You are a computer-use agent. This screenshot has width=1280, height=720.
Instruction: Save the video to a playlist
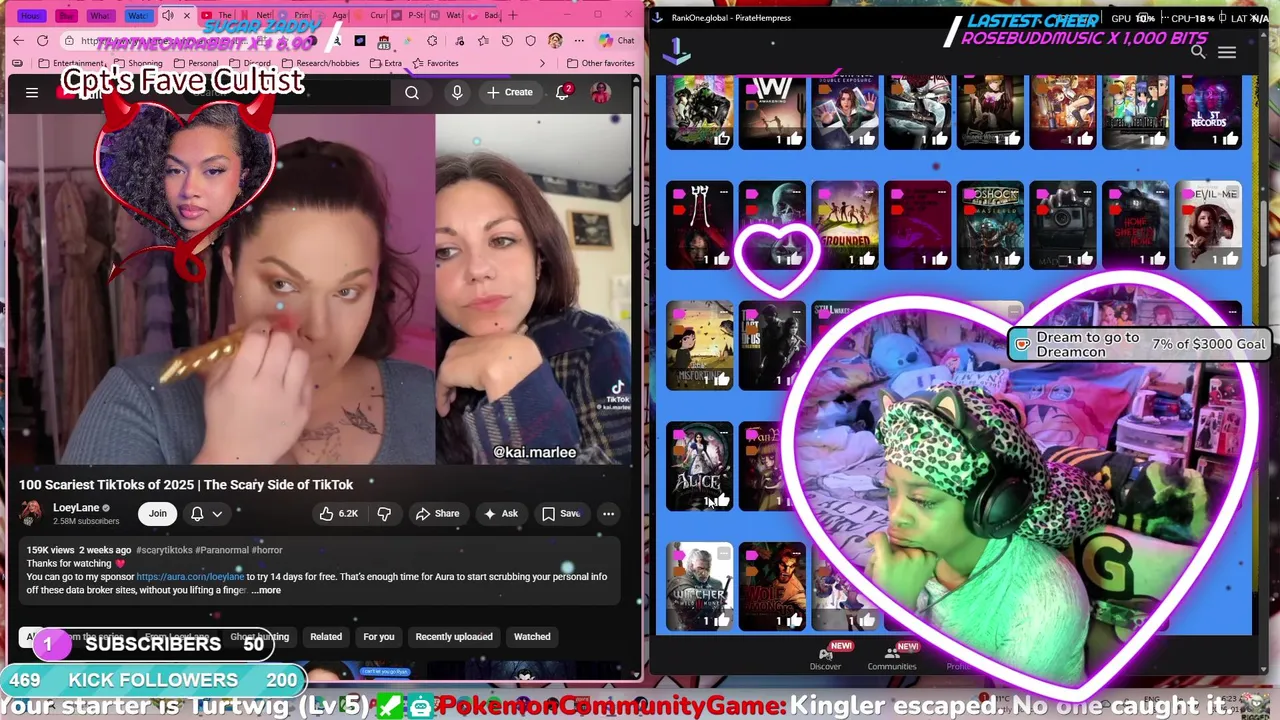(561, 514)
